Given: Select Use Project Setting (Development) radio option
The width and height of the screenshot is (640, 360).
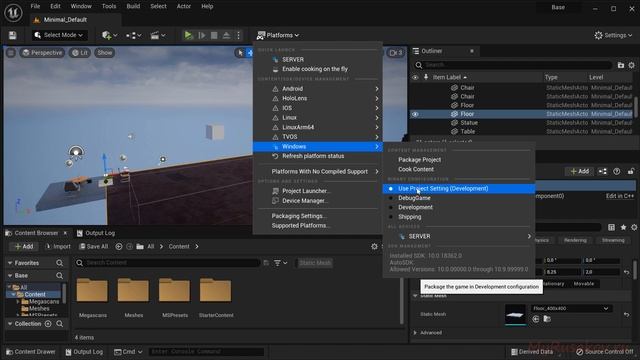Looking at the screenshot, I should pyautogui.click(x=459, y=189).
